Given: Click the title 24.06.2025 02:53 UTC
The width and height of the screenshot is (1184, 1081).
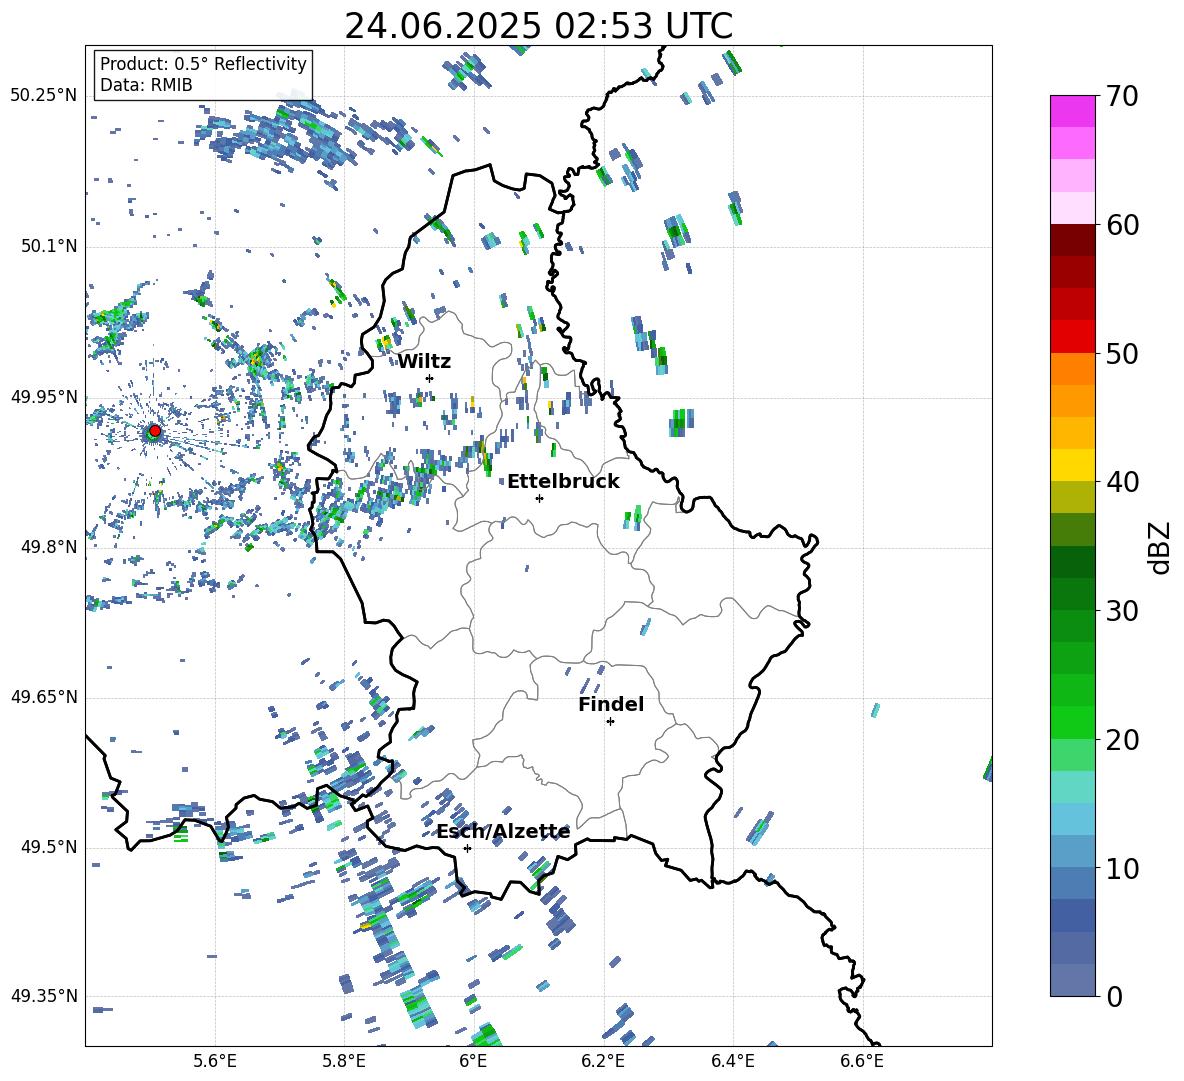Looking at the screenshot, I should tap(538, 26).
